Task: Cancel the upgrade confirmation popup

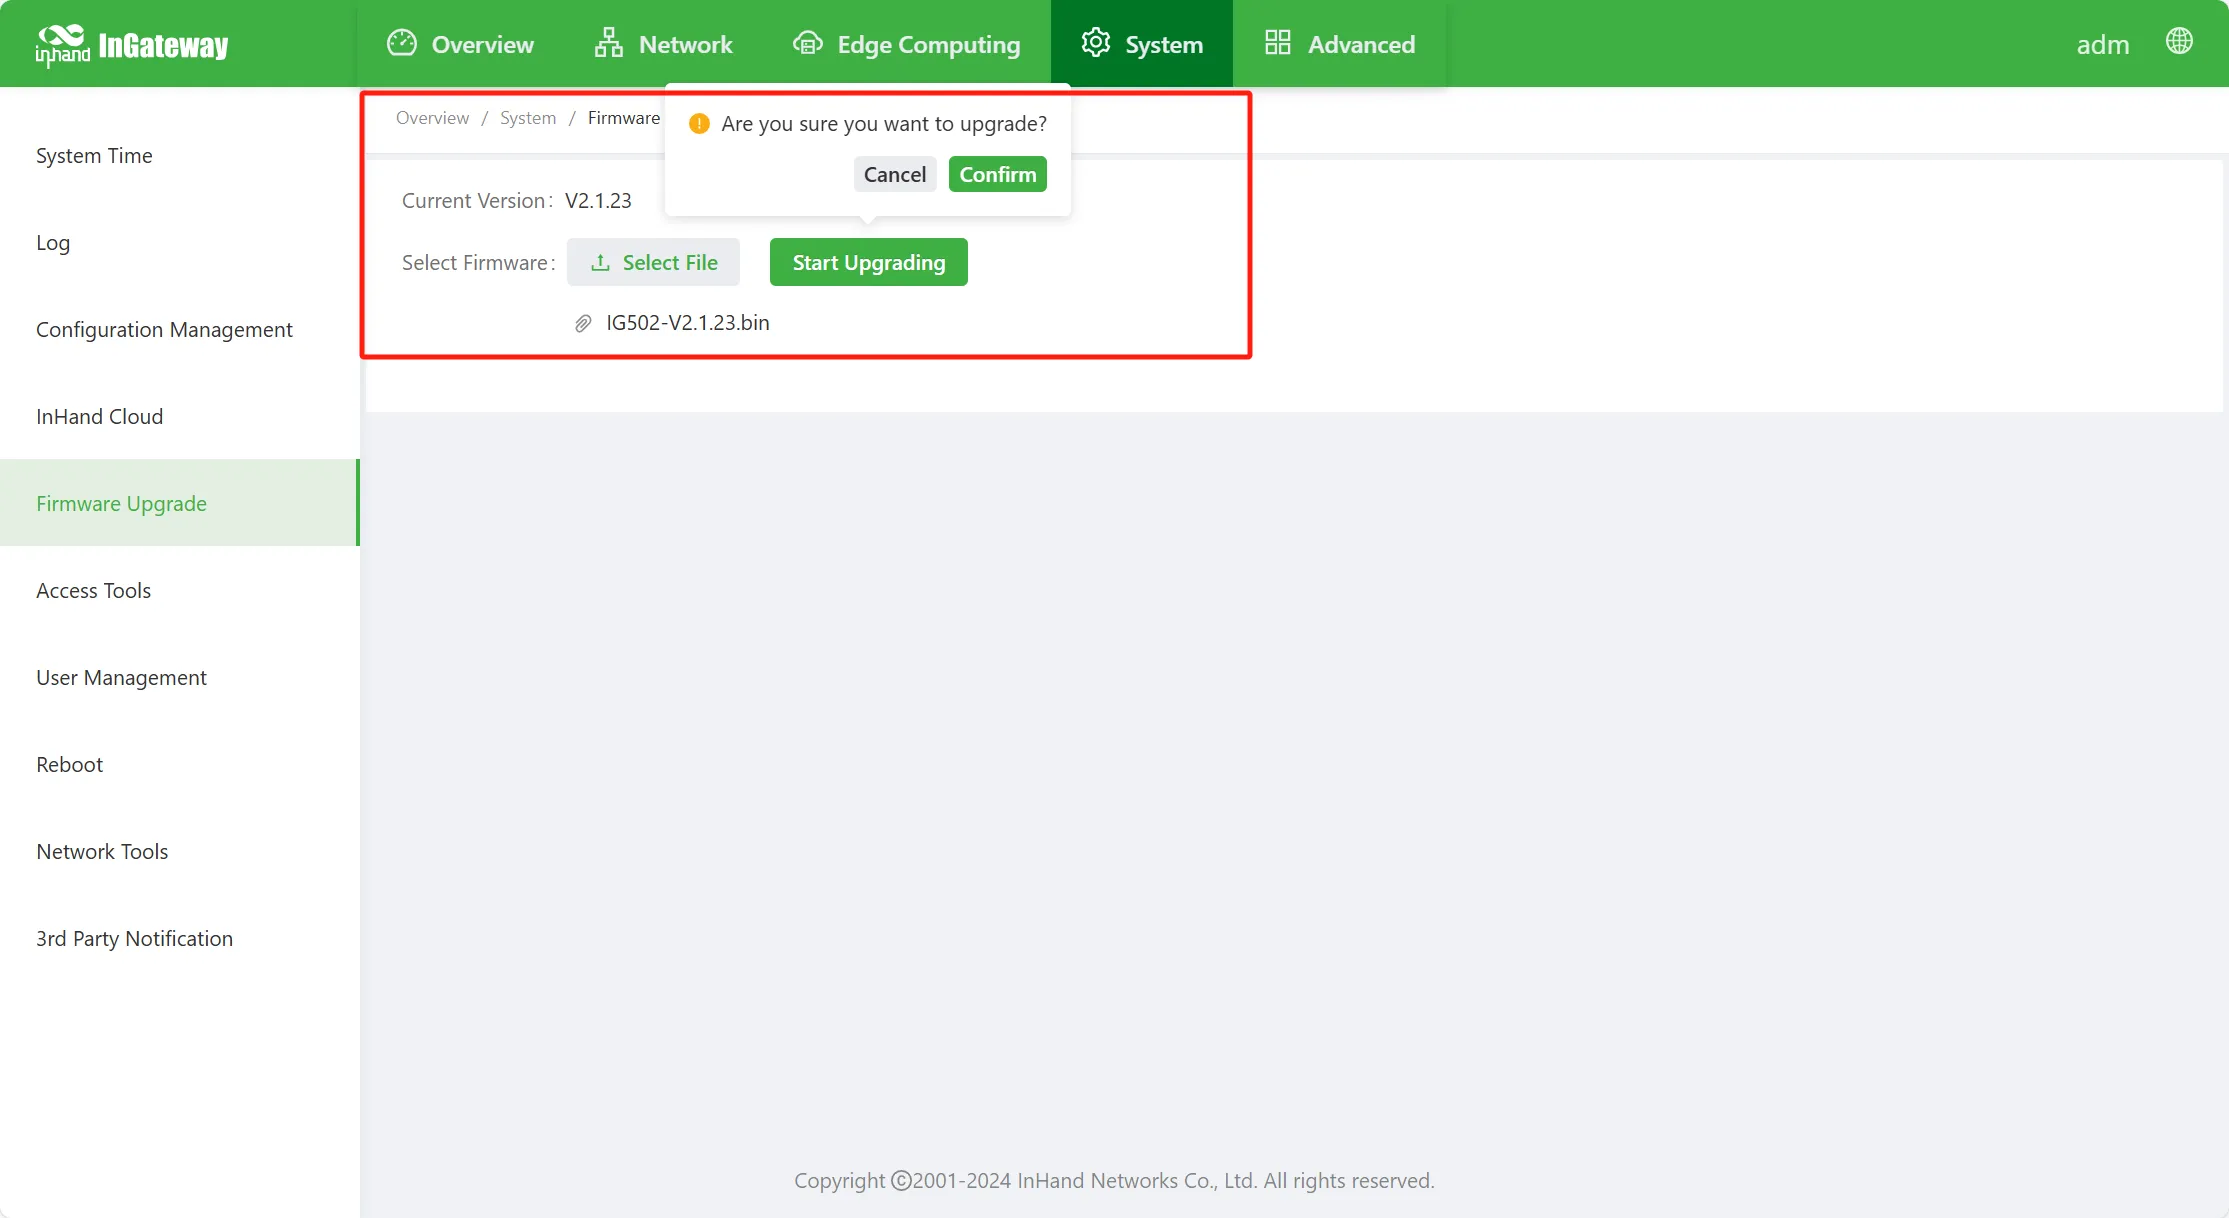Action: click(x=895, y=174)
